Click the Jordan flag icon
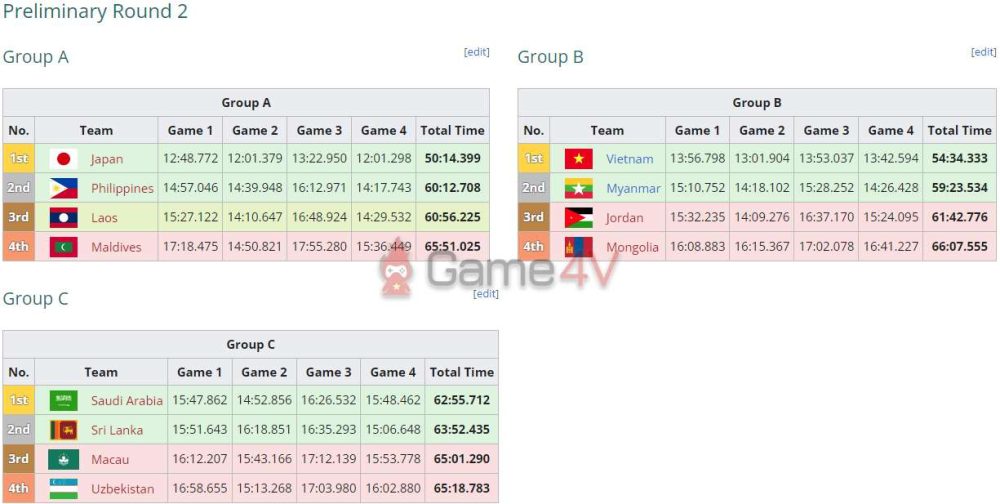Image resolution: width=1000 pixels, height=504 pixels. (x=578, y=217)
